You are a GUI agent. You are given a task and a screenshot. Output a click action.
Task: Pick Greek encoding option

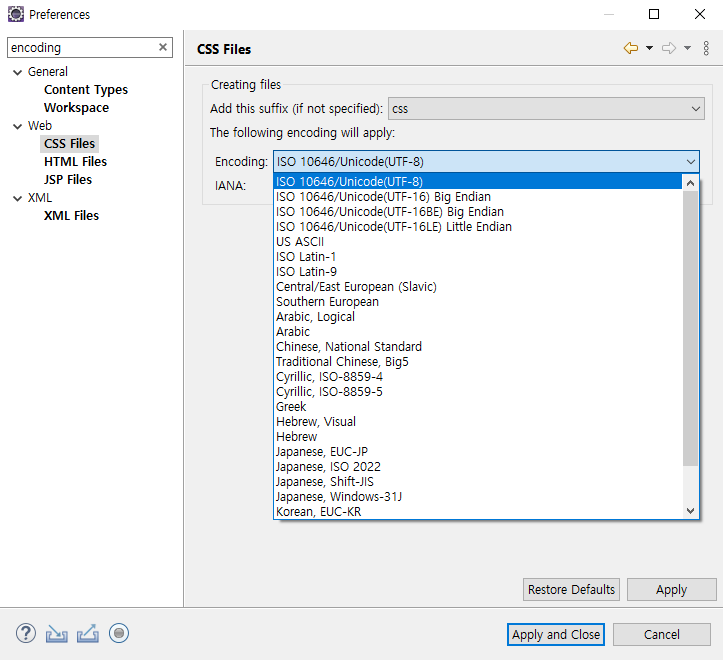478,406
